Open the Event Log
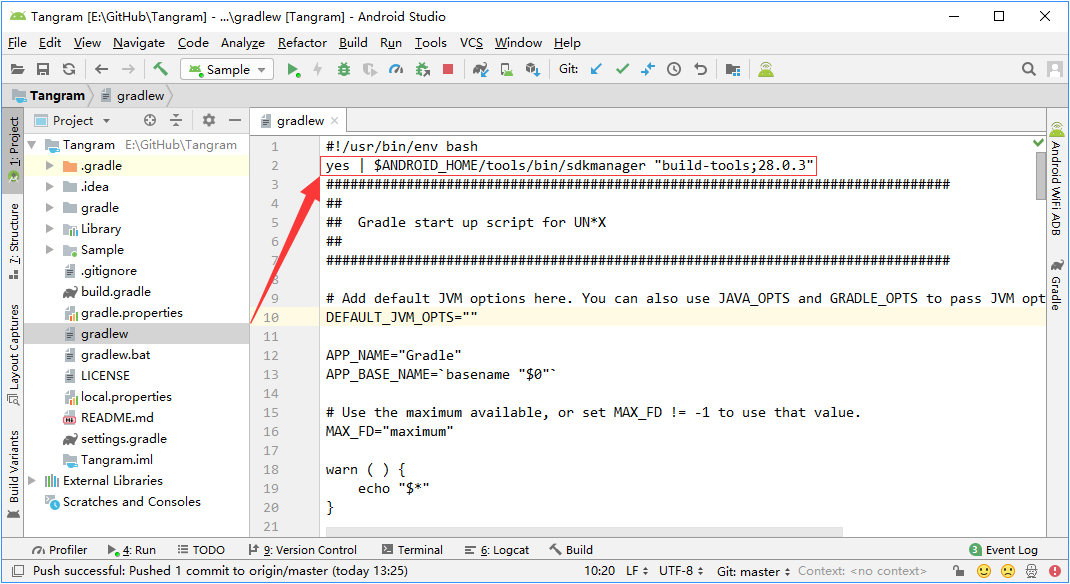The height and width of the screenshot is (584, 1070). pos(1003,550)
